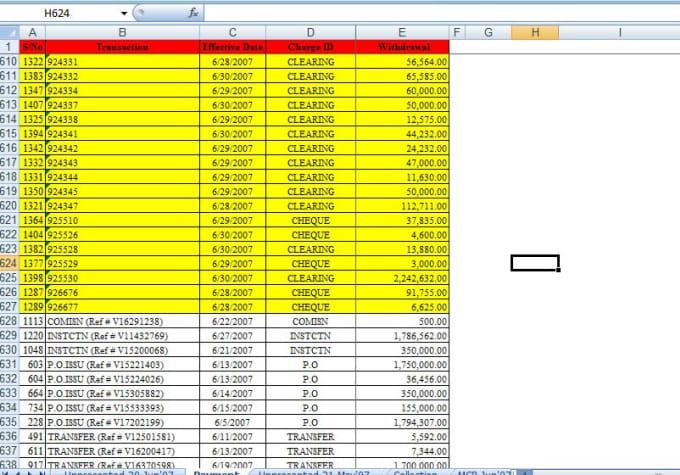Click withdrawal amount 11,630.00

(402, 177)
